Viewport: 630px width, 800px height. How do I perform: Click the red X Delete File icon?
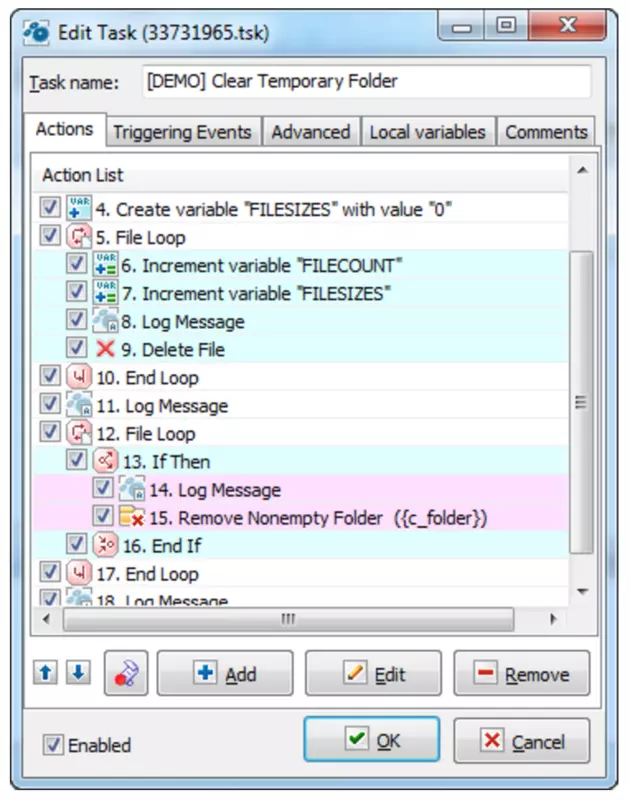[106, 348]
